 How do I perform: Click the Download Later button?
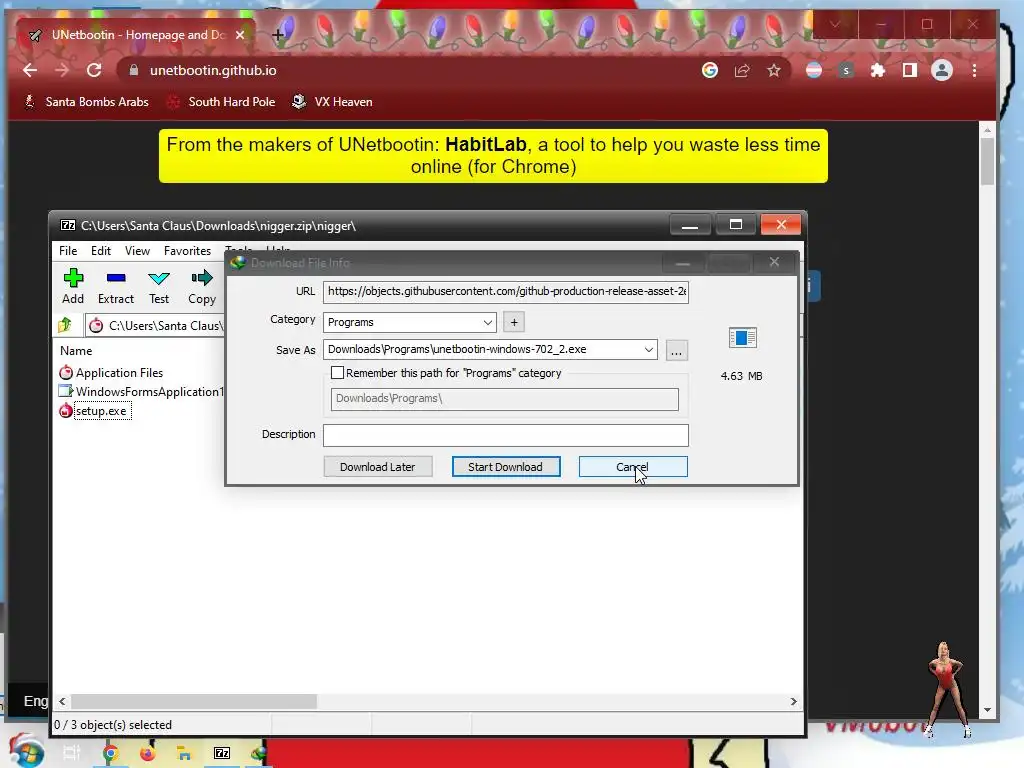377,467
